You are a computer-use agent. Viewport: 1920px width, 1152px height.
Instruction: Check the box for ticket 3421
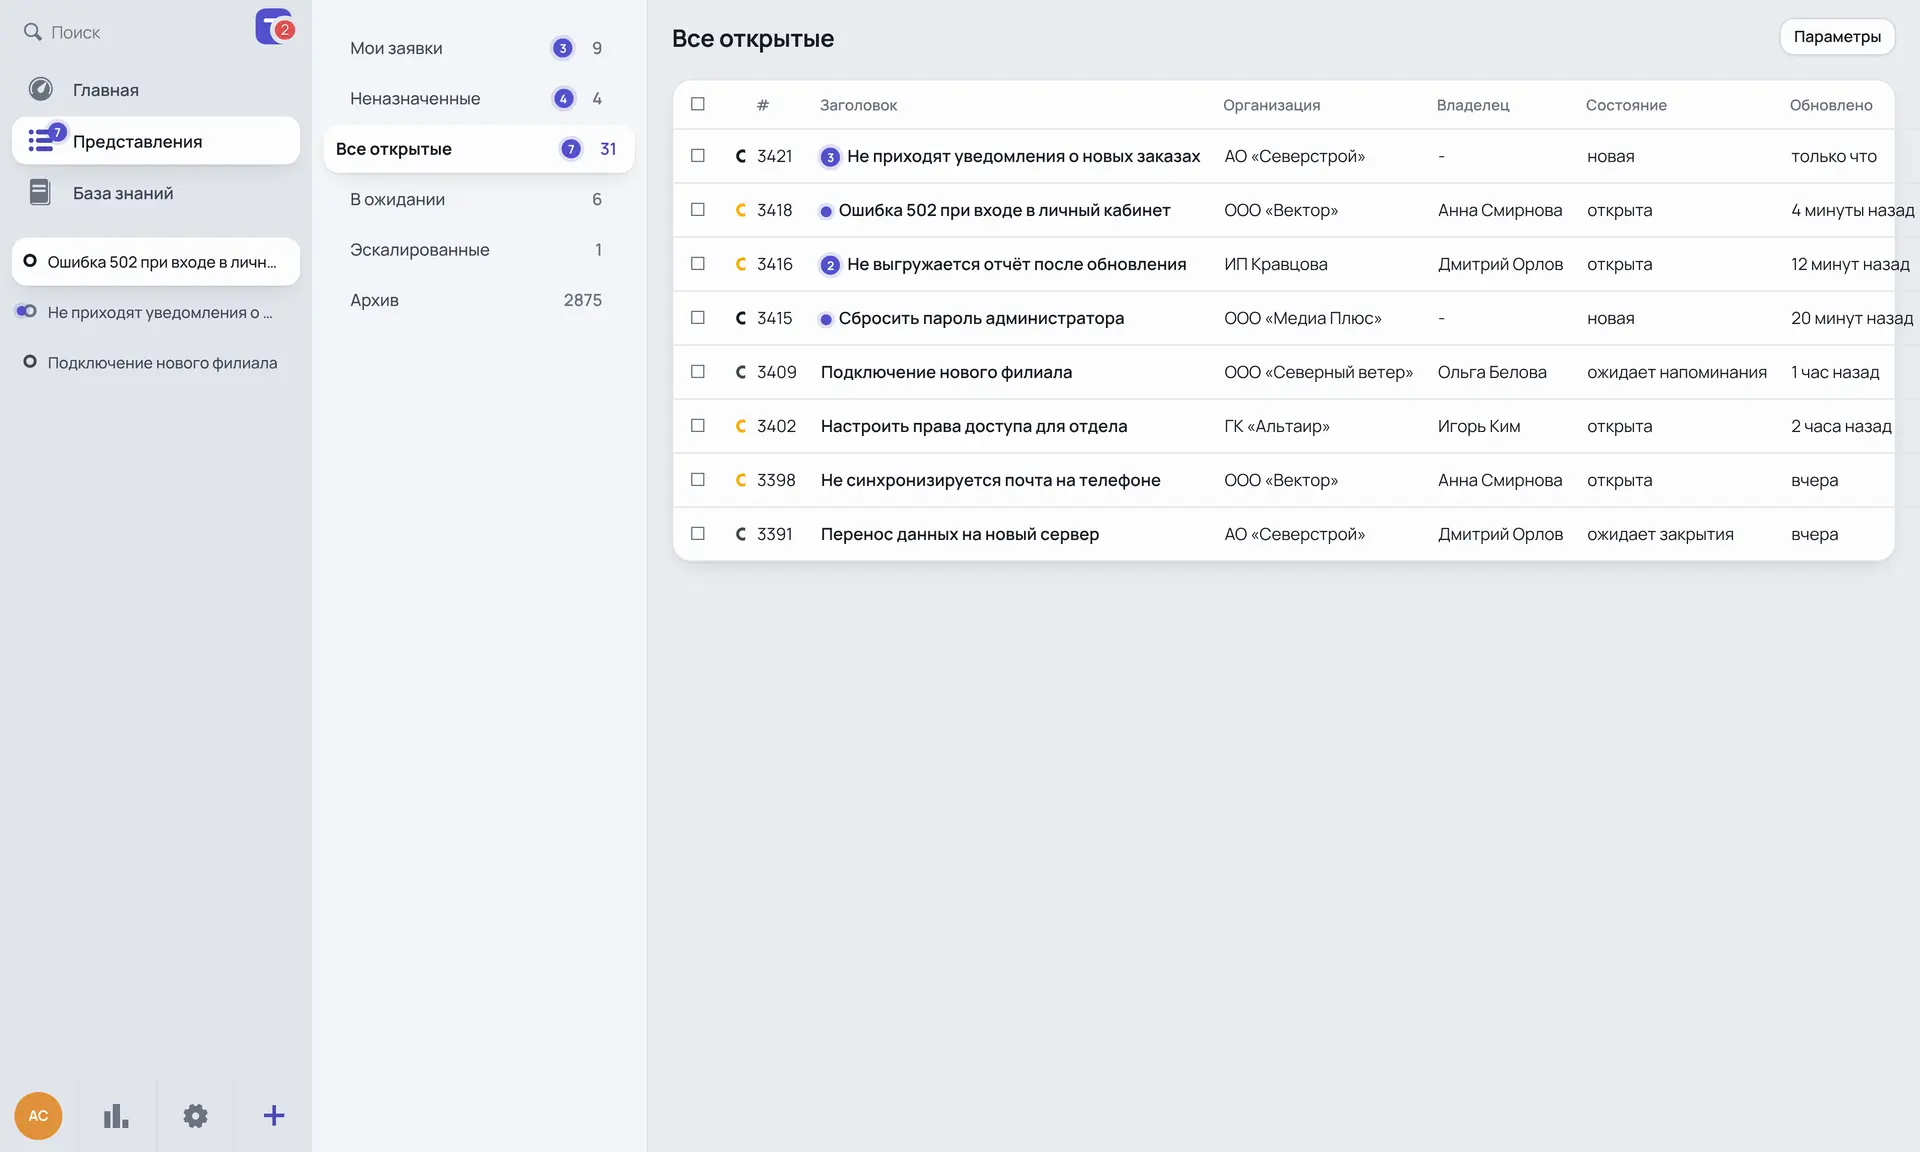click(x=698, y=156)
